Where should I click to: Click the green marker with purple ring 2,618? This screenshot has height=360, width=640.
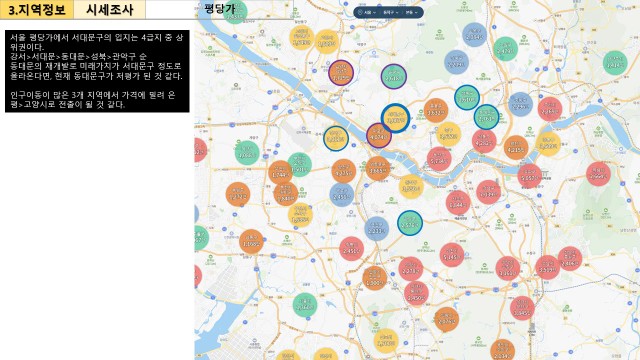click(x=393, y=76)
